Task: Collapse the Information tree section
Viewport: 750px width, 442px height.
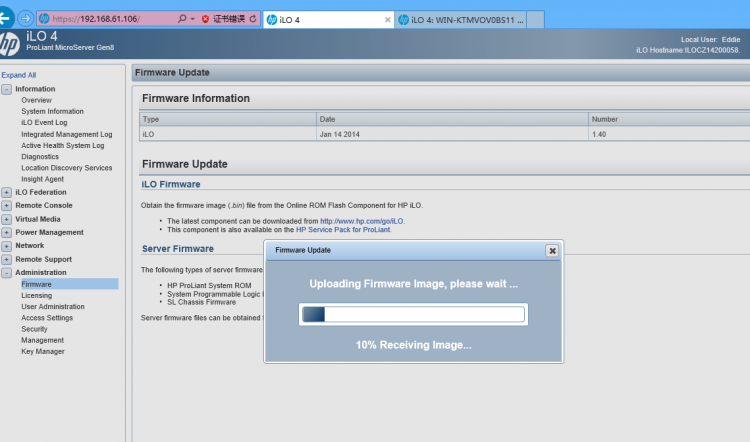Action: pyautogui.click(x=6, y=89)
